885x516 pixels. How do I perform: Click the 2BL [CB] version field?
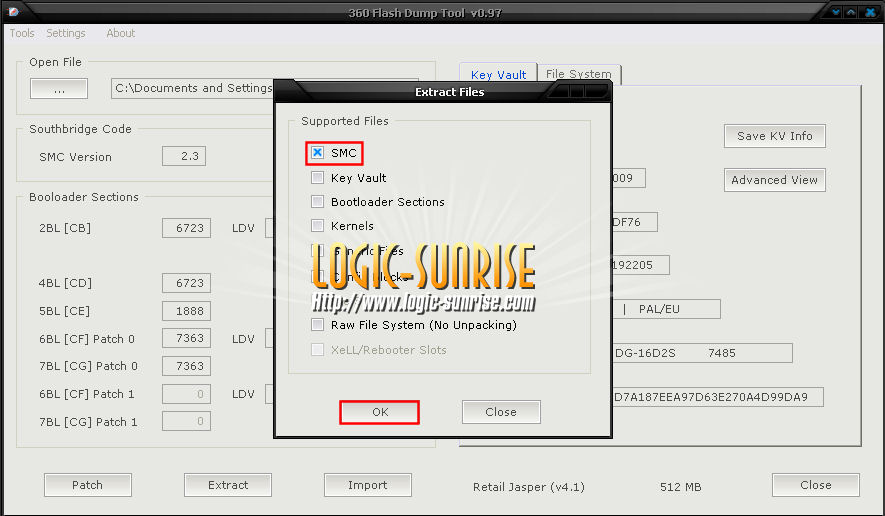186,228
